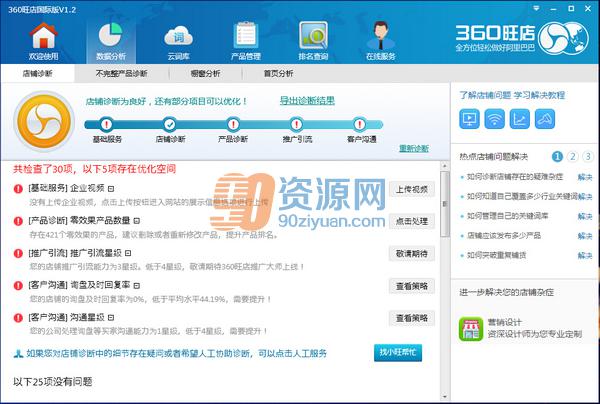This screenshot has width=600, height=404.
Task: Go to page 1 of hot issues
Action: (x=557, y=156)
